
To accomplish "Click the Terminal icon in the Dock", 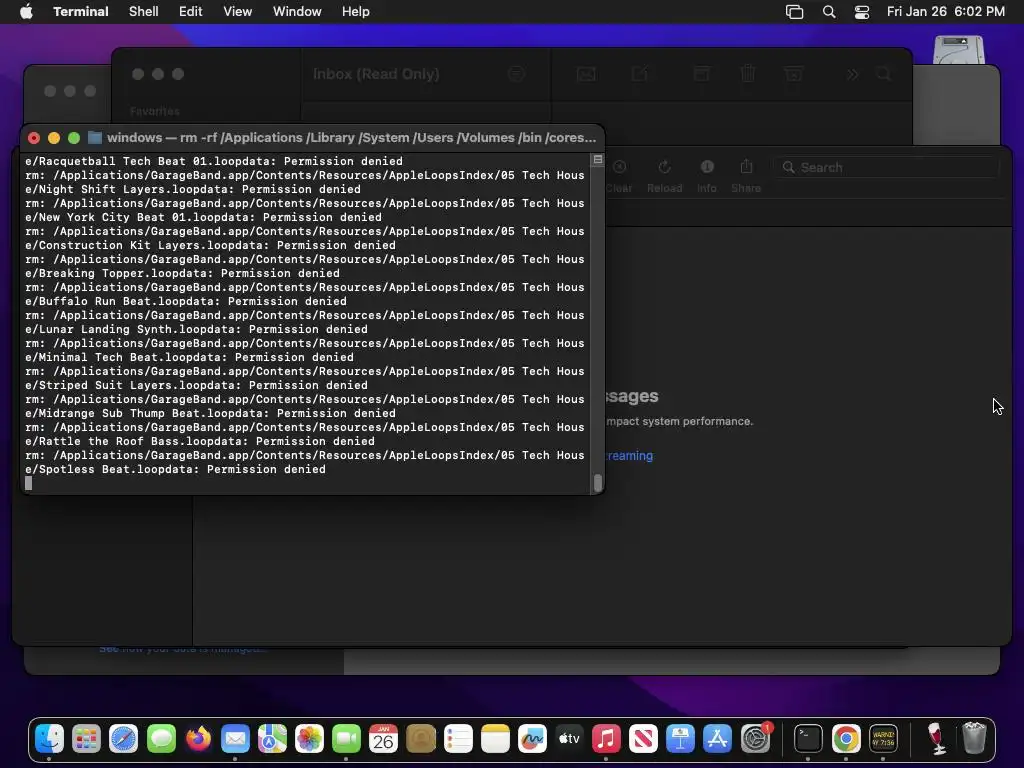I will [808, 739].
